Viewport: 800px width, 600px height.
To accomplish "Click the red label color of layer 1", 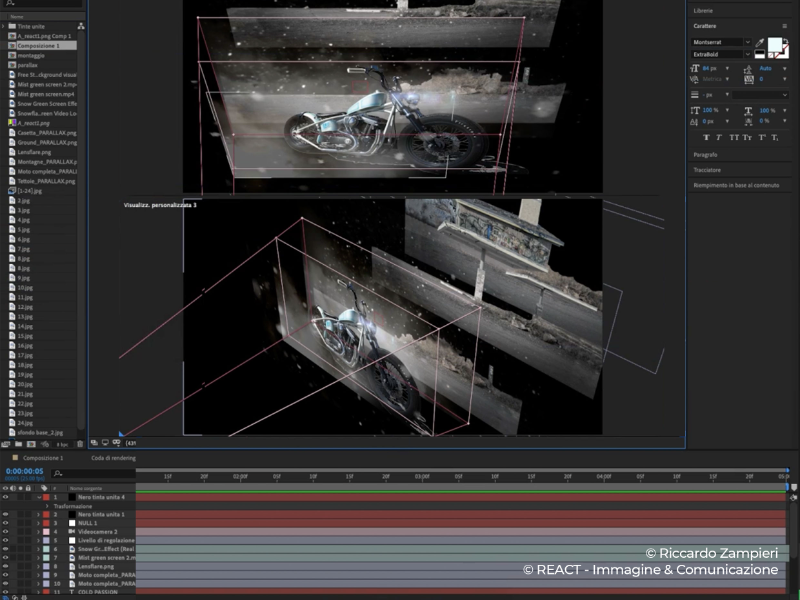I will (46, 497).
